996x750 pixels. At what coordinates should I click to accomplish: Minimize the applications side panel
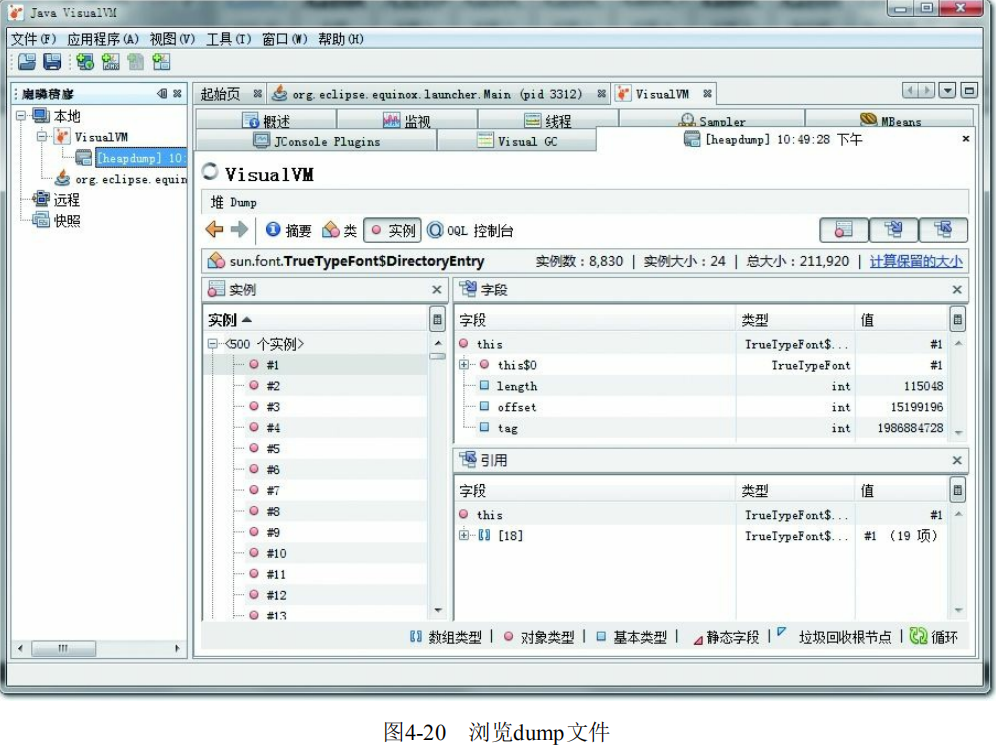click(162, 94)
